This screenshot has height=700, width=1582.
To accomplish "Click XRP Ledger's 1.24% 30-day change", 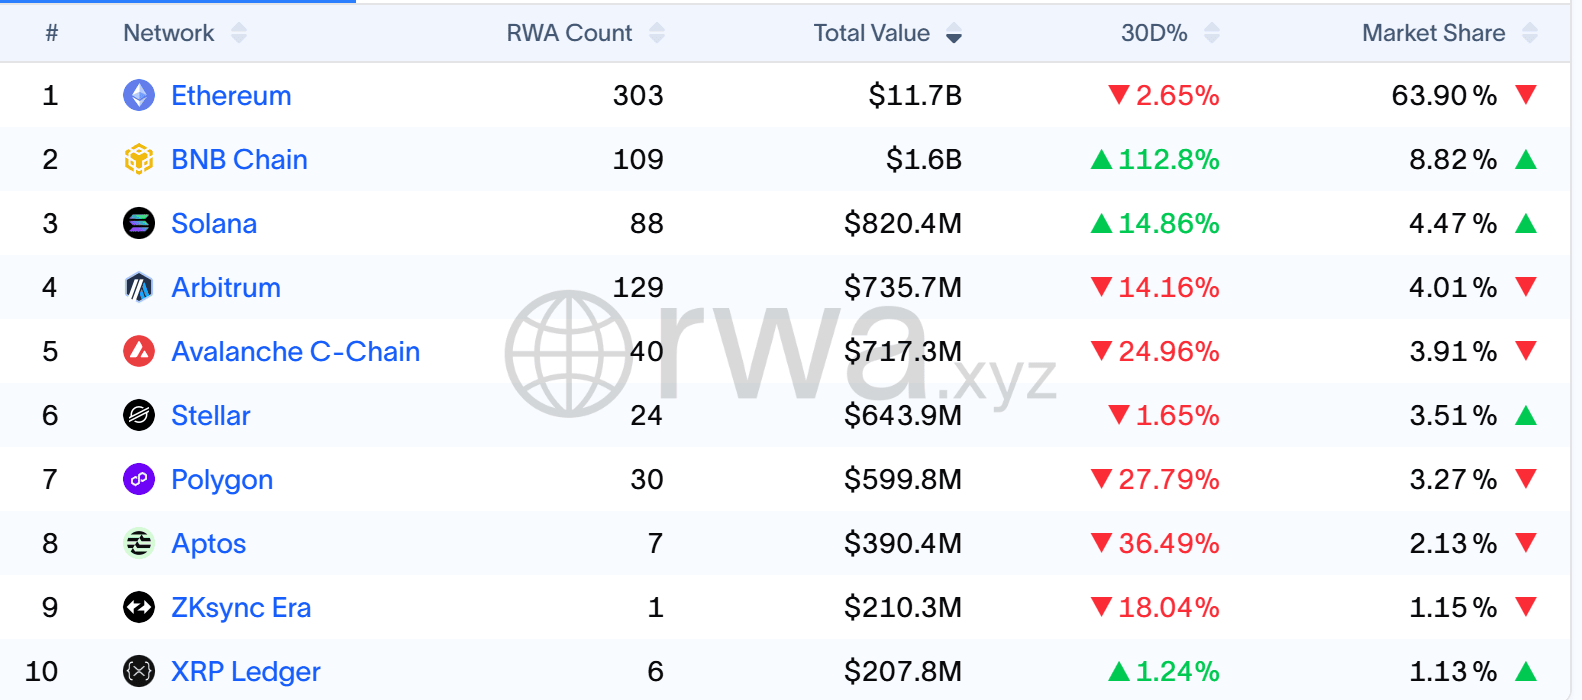I will pos(1164,671).
